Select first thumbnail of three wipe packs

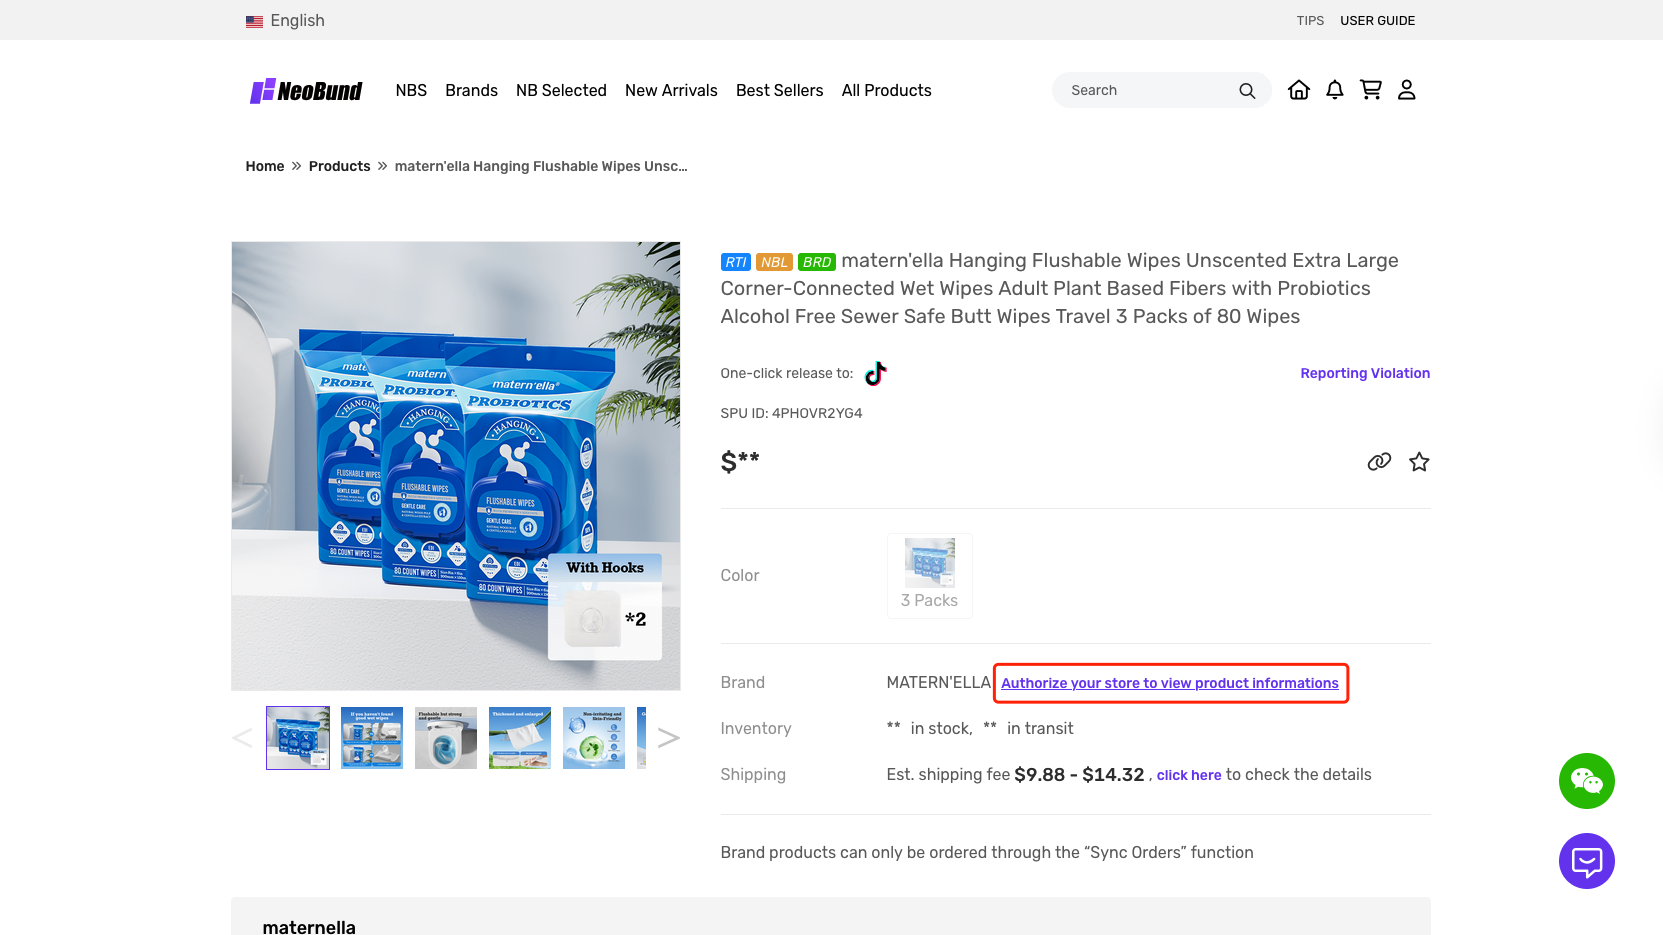(298, 738)
